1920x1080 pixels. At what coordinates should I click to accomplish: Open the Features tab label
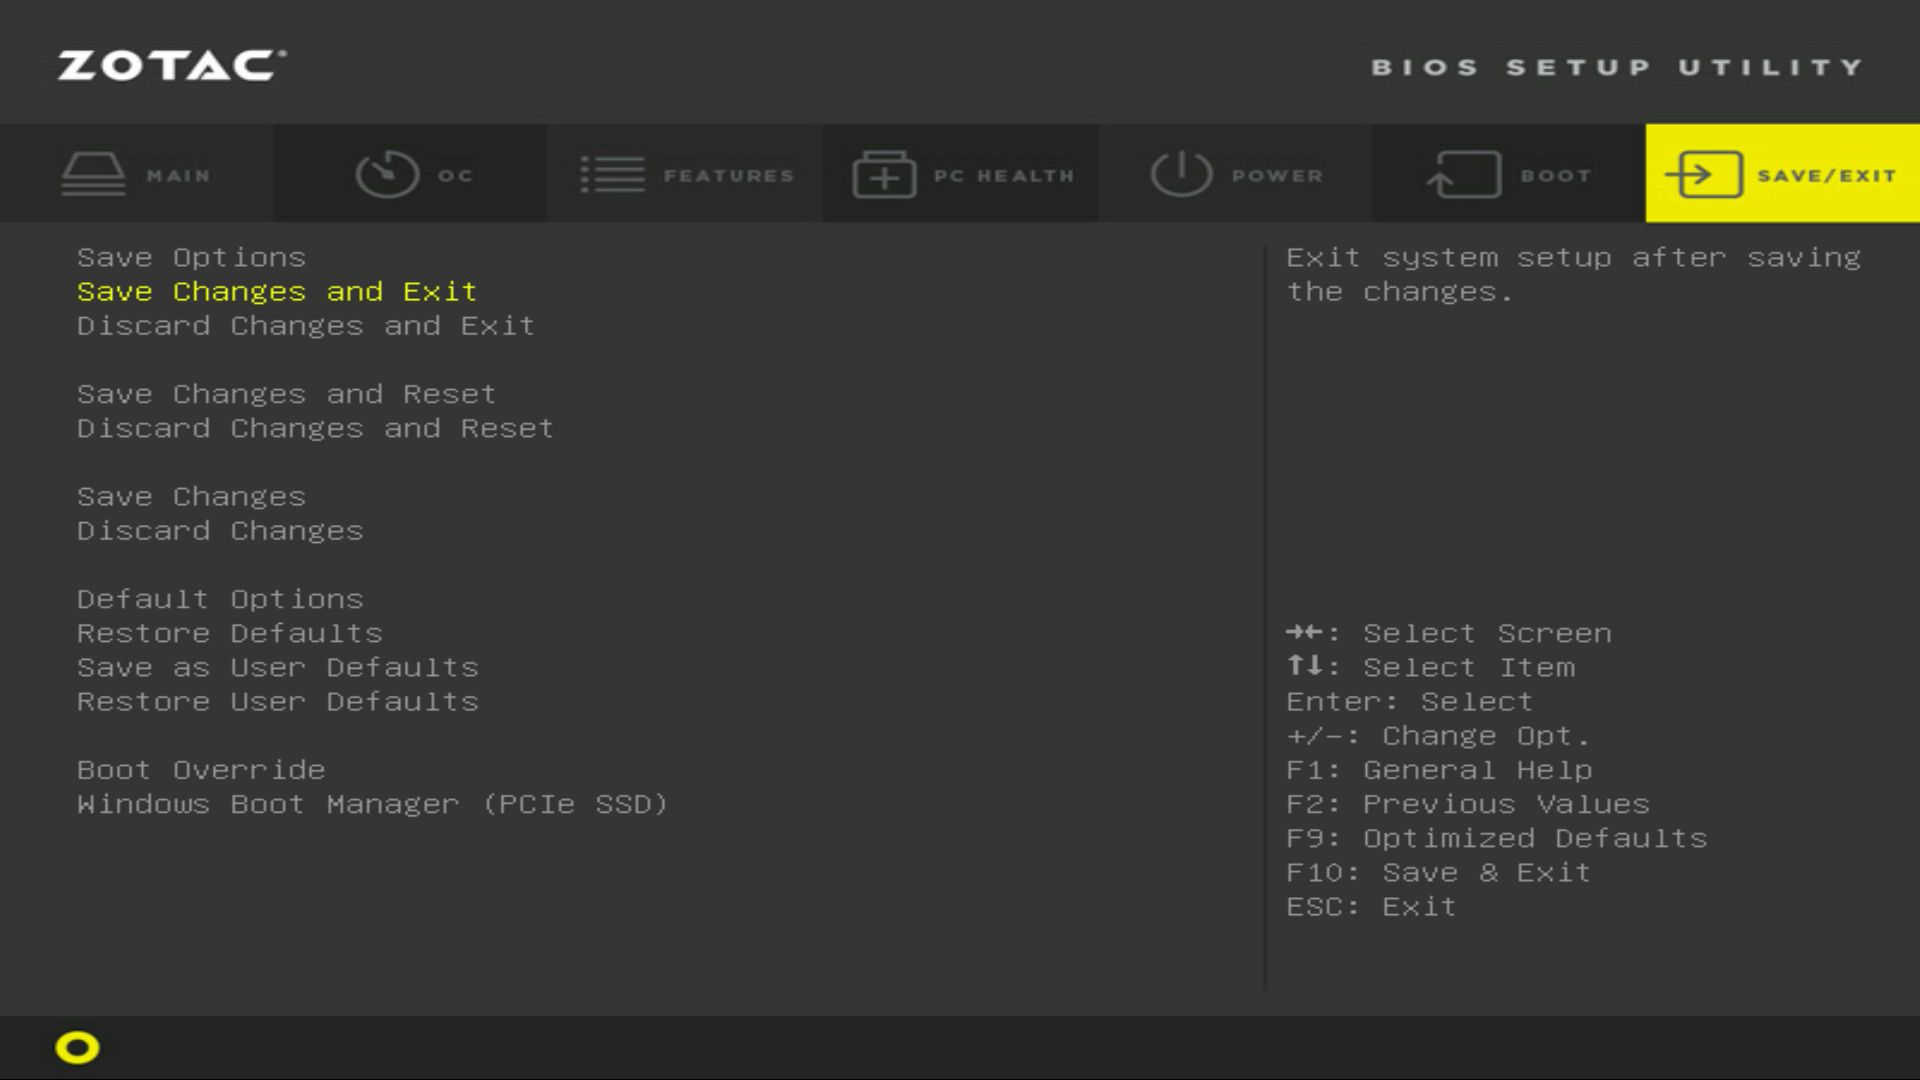coord(728,176)
